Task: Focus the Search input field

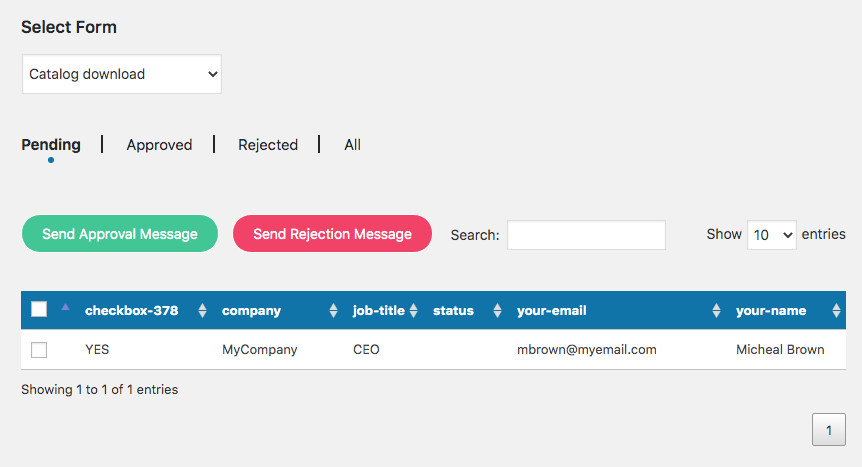Action: click(x=586, y=235)
